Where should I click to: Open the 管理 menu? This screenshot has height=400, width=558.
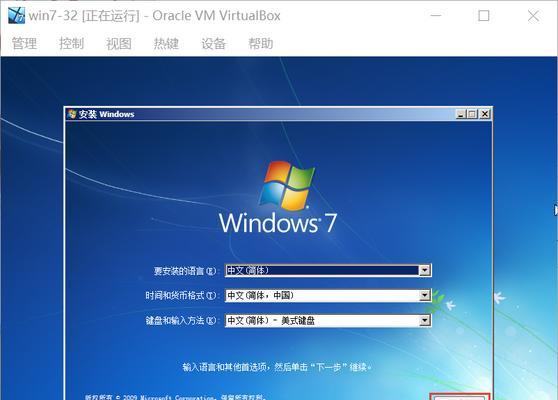[x=24, y=43]
